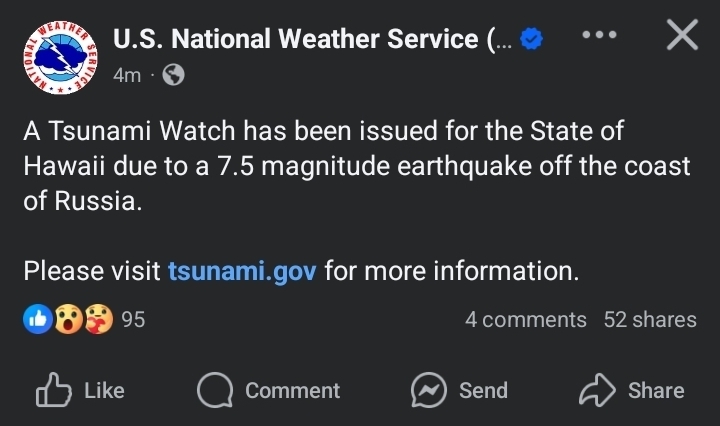
Task: Click the Care reaction emoji
Action: pyautogui.click(x=98, y=319)
